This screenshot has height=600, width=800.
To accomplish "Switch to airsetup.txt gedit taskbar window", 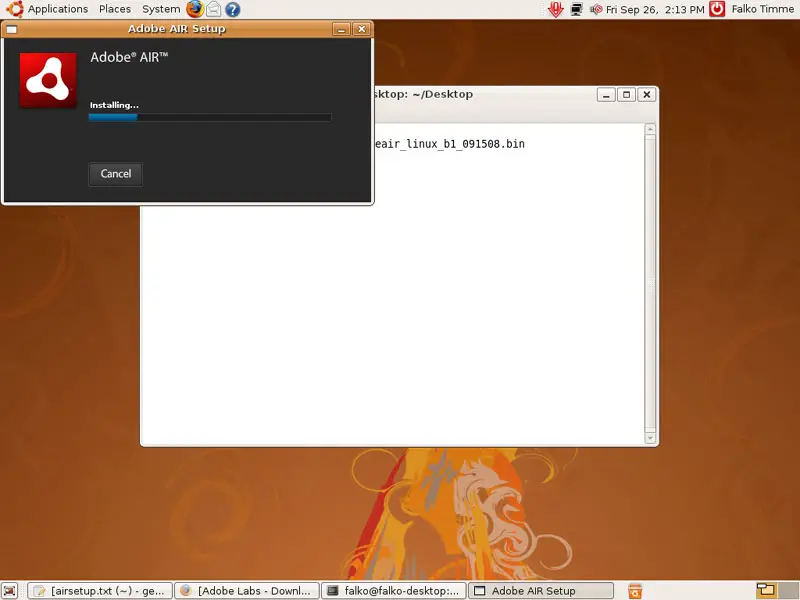I will tap(99, 591).
